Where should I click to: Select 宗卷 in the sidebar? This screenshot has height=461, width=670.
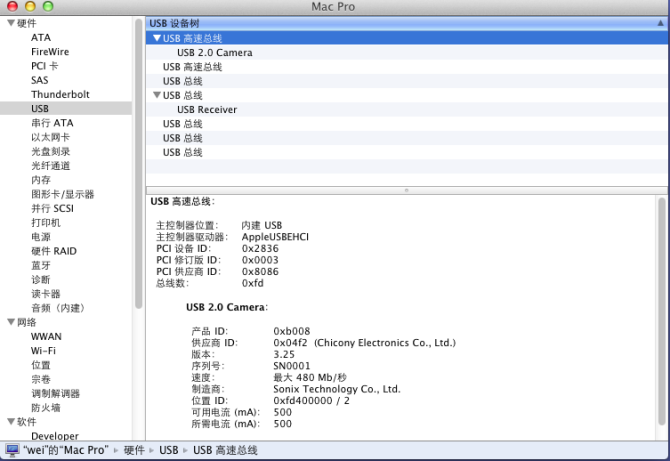pos(41,379)
